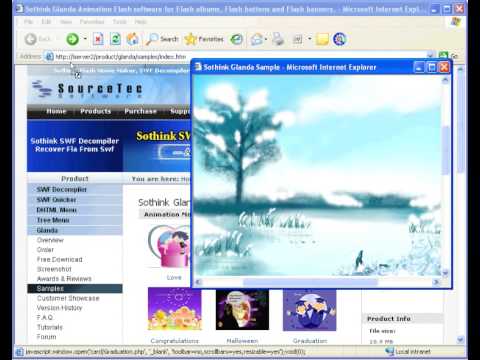
Task: Click scroll up arrow in Glanda Sample window
Action: [445, 80]
